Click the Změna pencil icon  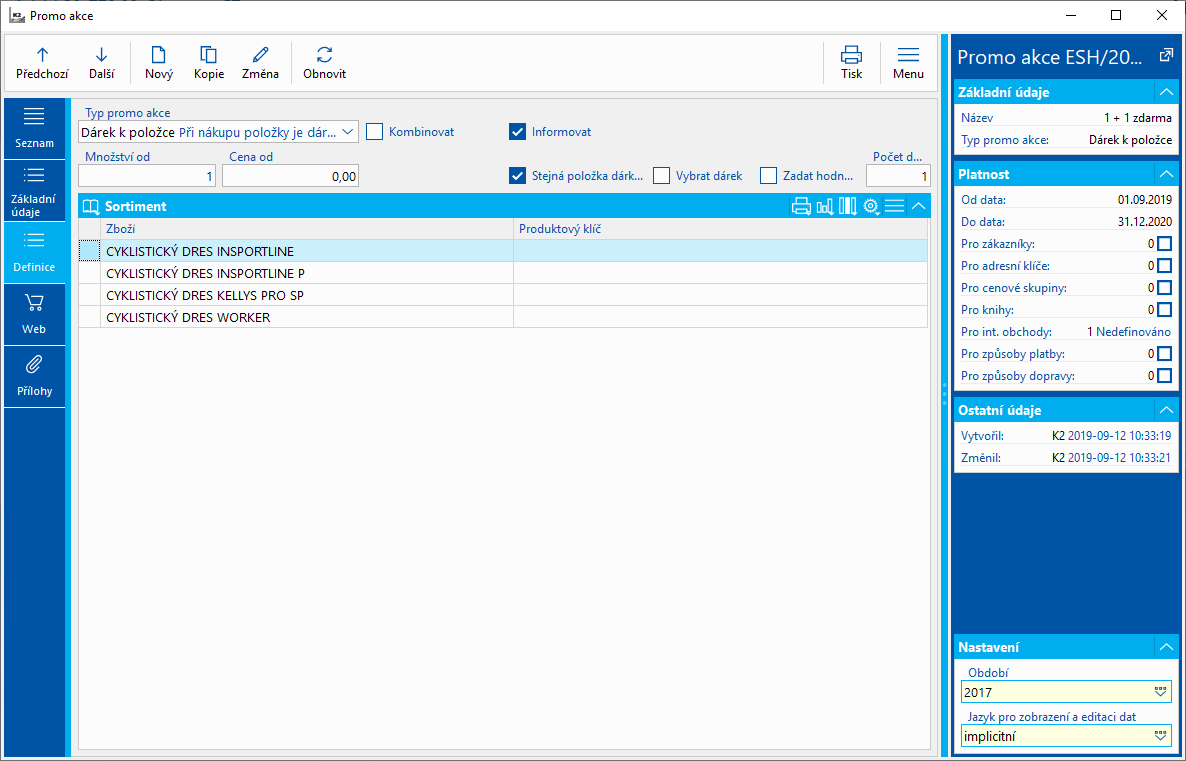pyautogui.click(x=260, y=55)
